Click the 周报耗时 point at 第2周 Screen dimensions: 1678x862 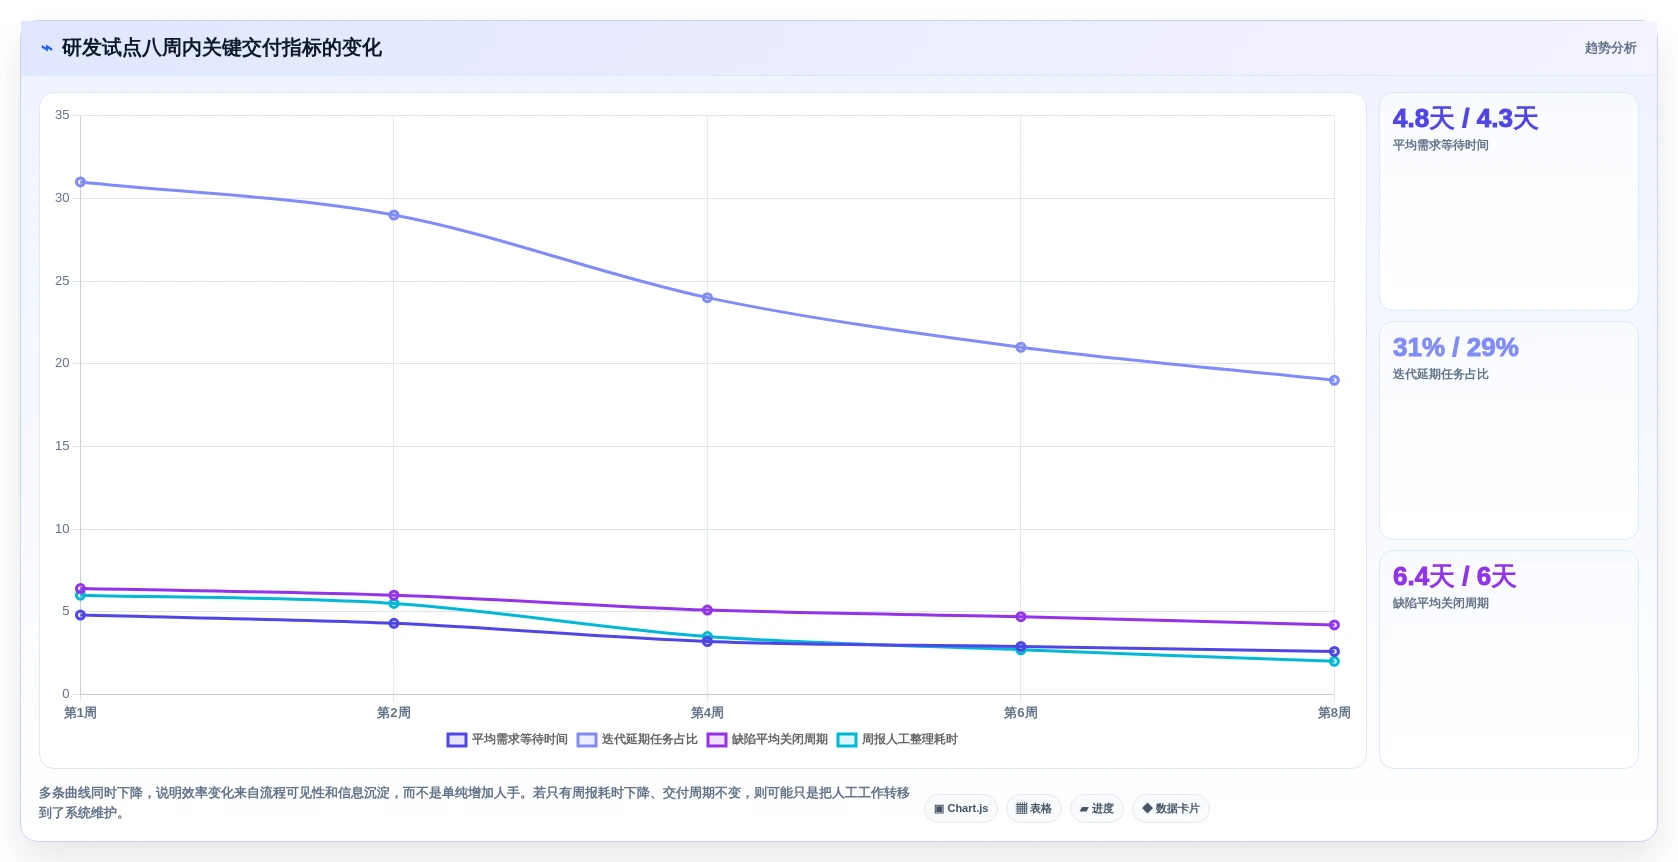[394, 603]
